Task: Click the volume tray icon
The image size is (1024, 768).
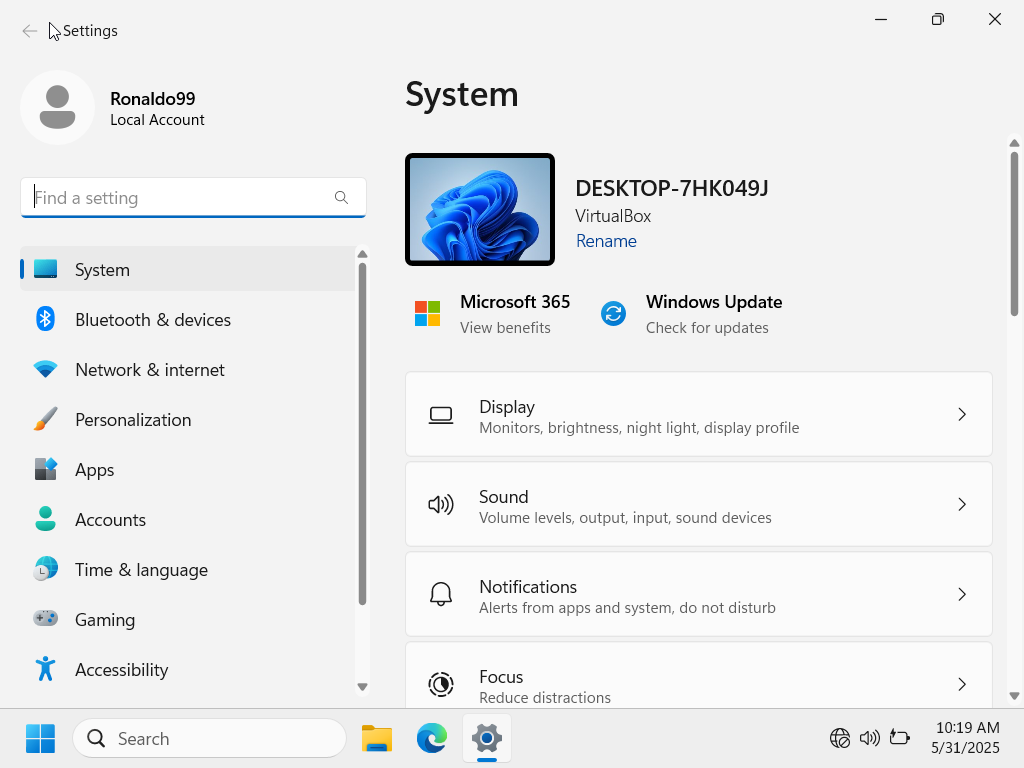Action: pos(869,739)
